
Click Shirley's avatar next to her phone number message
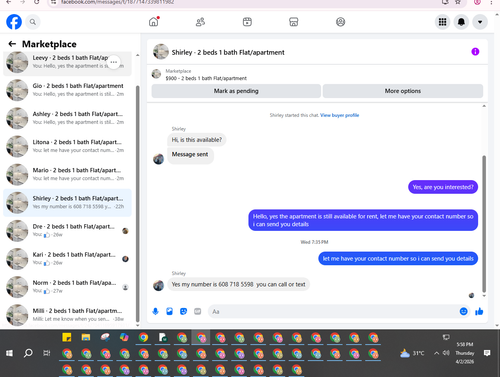158,285
